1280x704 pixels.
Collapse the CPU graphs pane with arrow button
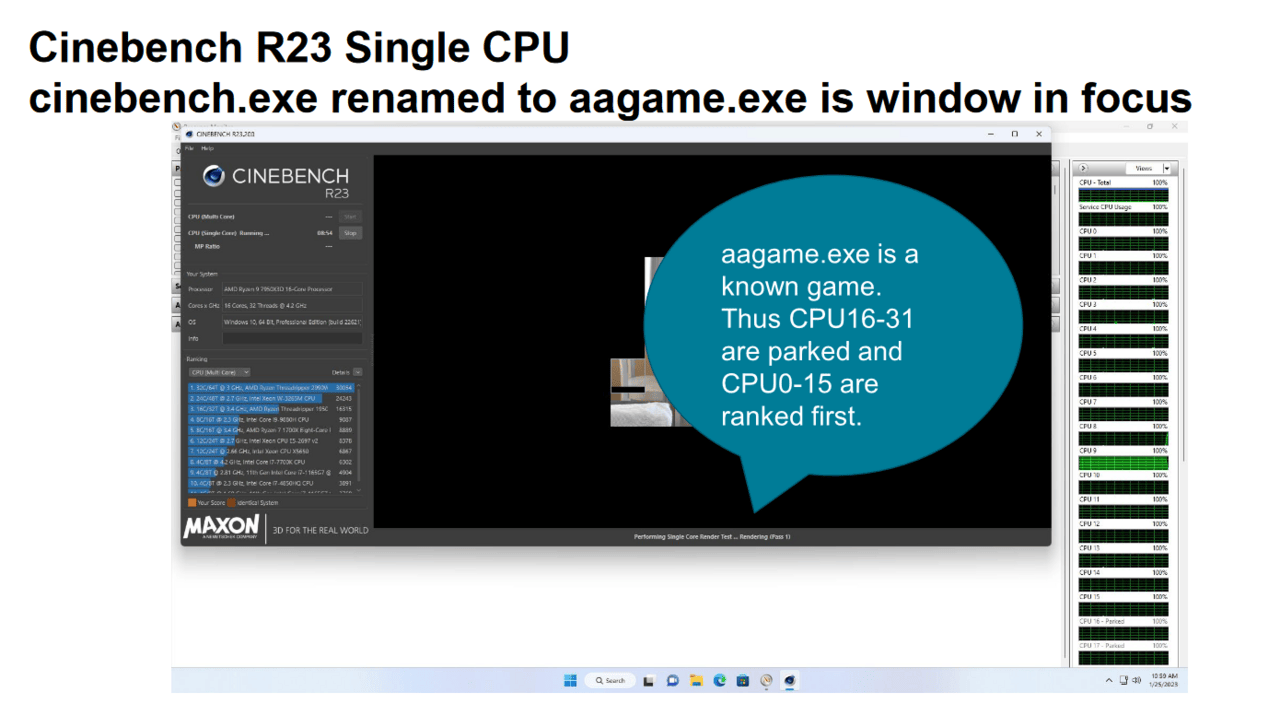(1083, 169)
